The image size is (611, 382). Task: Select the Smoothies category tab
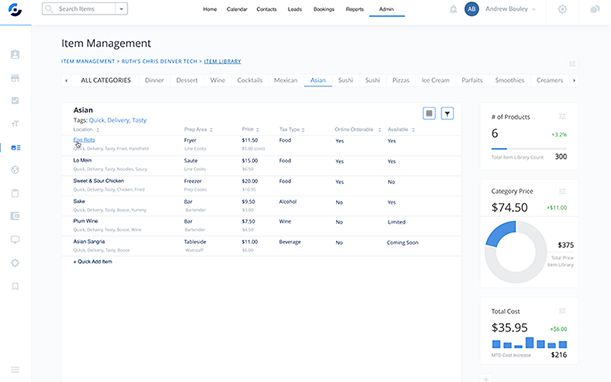[x=509, y=80]
